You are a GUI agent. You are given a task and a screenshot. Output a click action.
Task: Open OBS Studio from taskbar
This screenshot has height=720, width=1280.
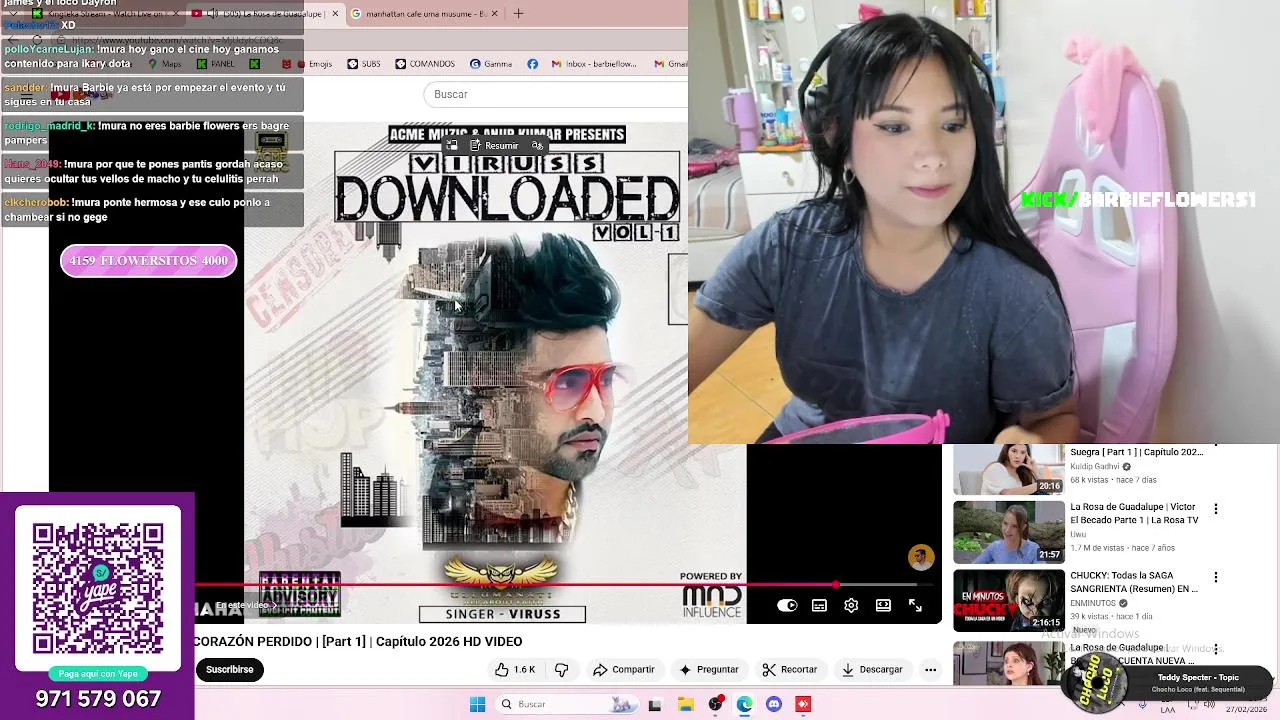715,704
